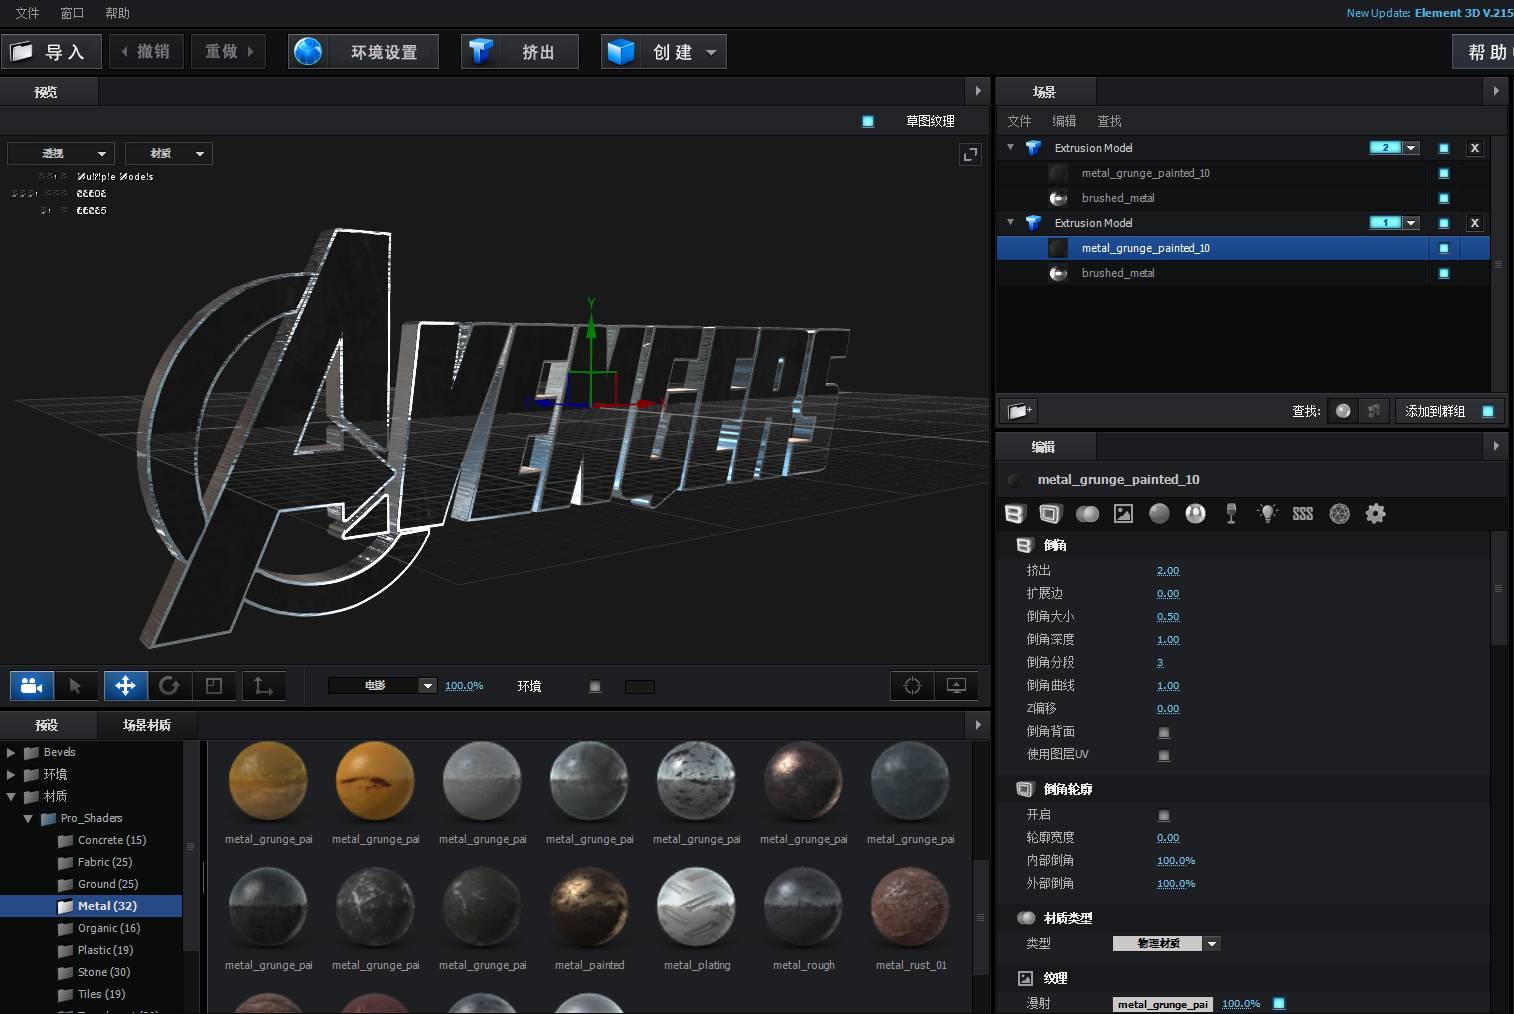Hide the group 2 Extrusion Model
This screenshot has width=1514, height=1014.
(x=1444, y=148)
